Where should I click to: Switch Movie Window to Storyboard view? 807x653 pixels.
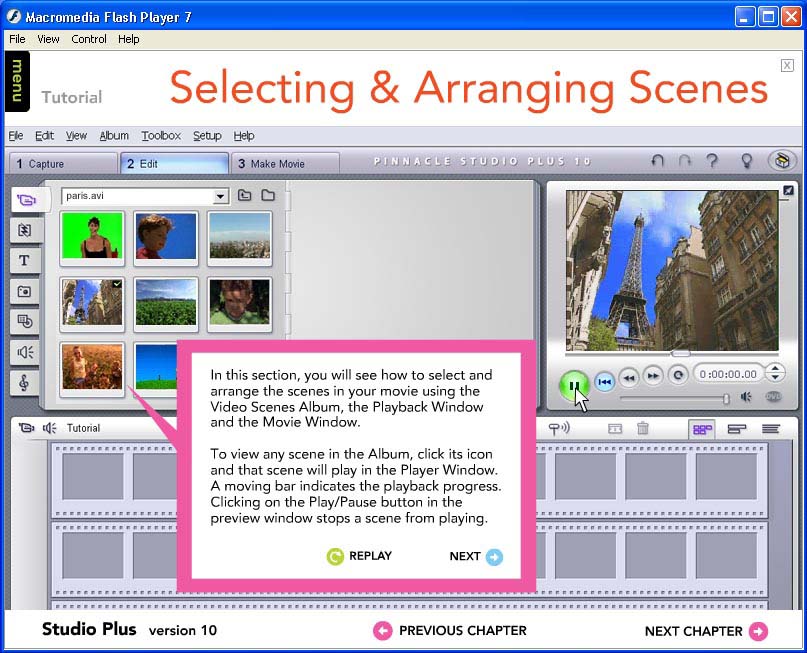(703, 428)
